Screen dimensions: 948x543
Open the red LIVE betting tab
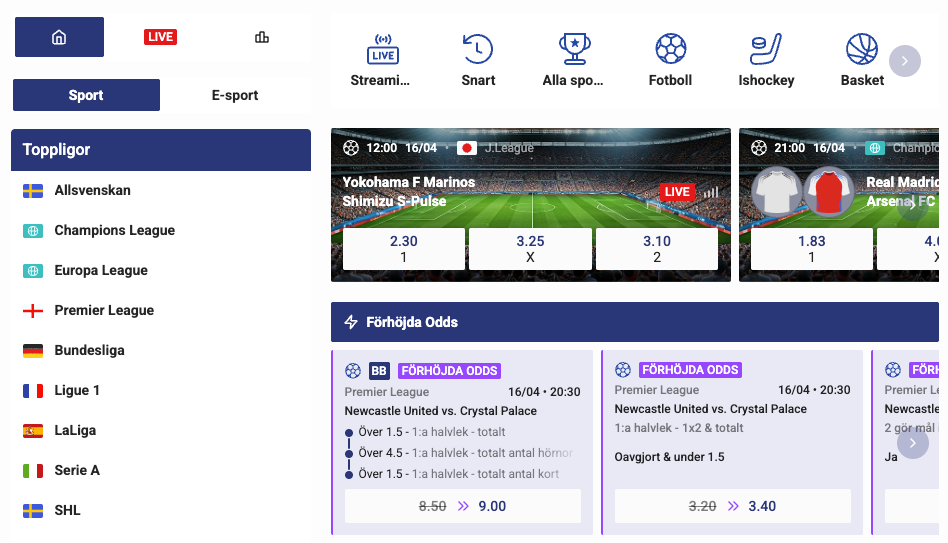tap(160, 37)
